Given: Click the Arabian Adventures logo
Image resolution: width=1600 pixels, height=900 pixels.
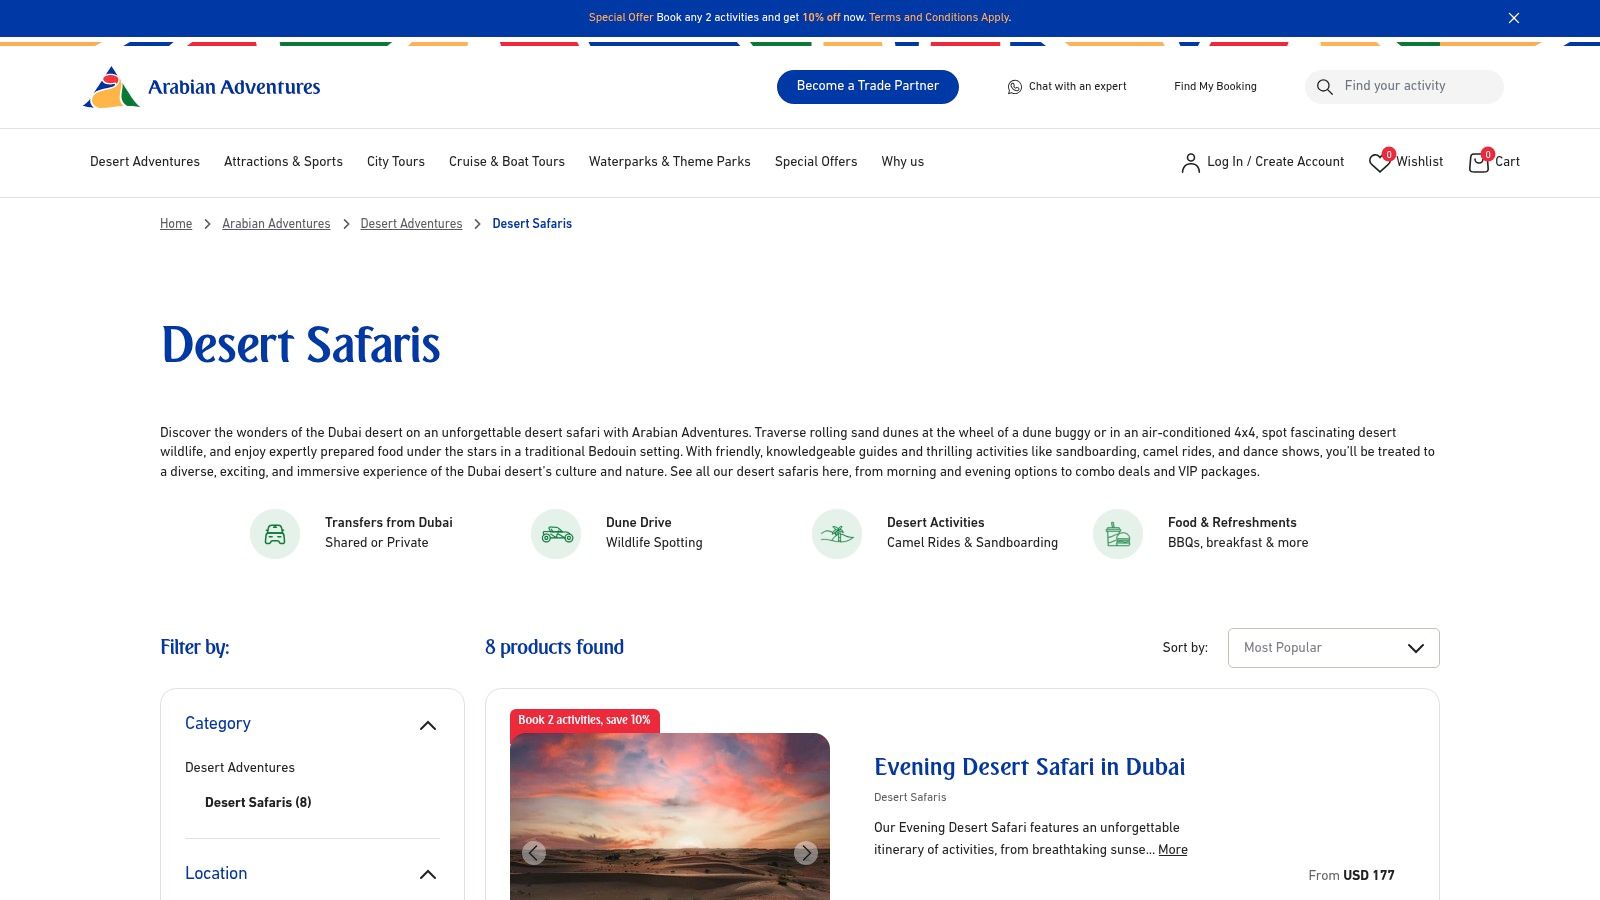Looking at the screenshot, I should click(x=201, y=87).
